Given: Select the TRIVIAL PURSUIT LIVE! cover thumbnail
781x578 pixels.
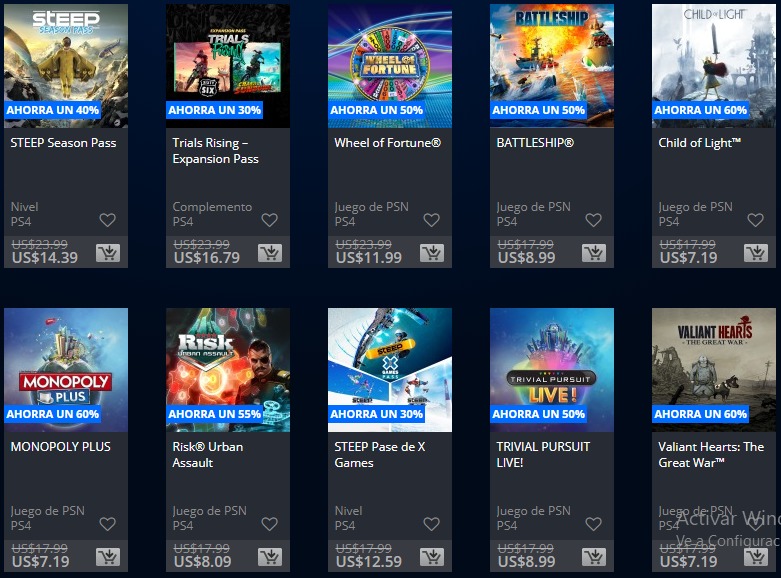Looking at the screenshot, I should point(552,370).
